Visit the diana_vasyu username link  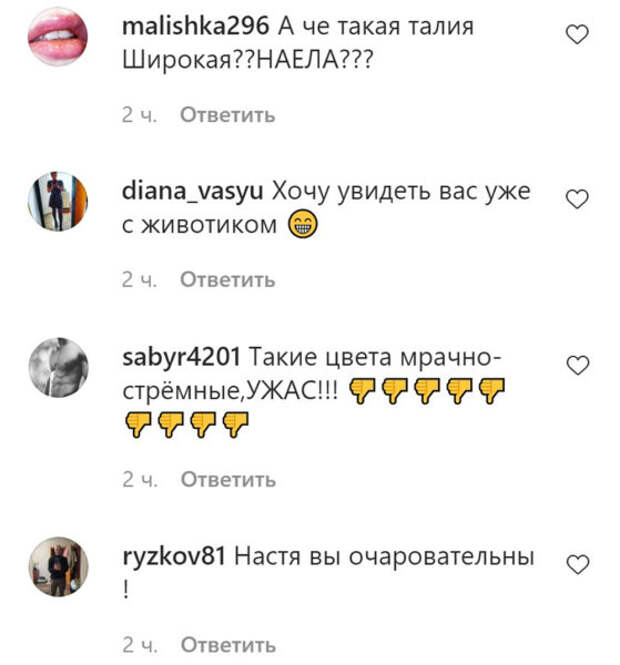193,192
